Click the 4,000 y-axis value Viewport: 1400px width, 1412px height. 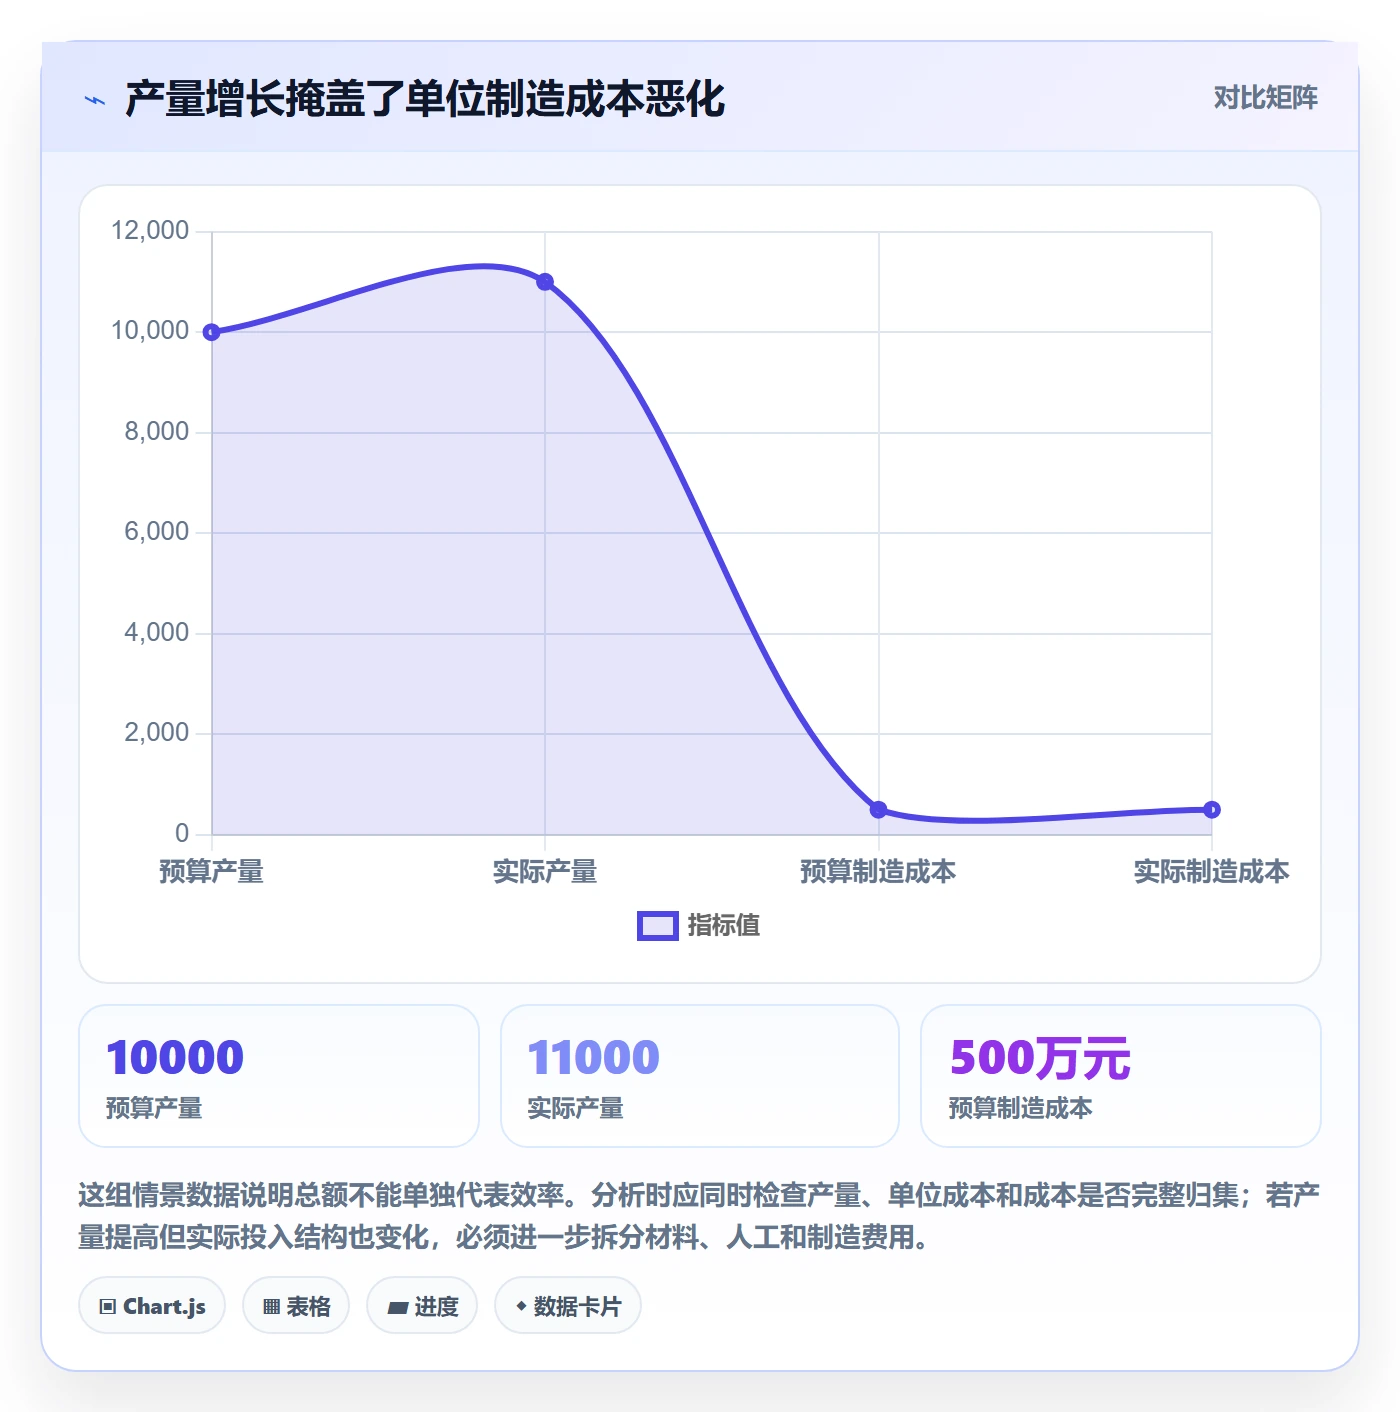[x=157, y=633]
